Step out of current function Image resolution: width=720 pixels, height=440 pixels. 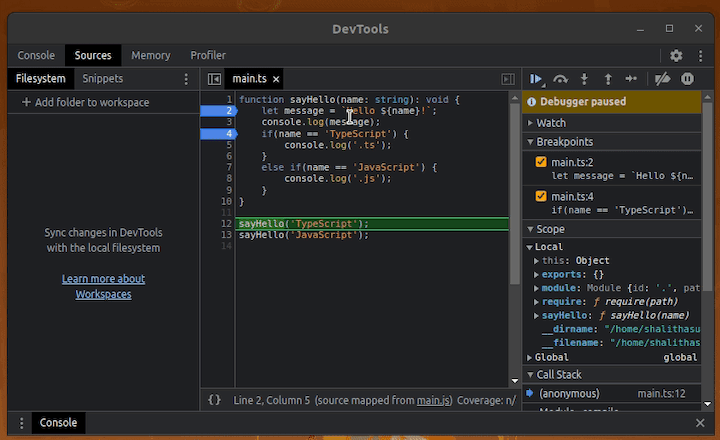608,79
